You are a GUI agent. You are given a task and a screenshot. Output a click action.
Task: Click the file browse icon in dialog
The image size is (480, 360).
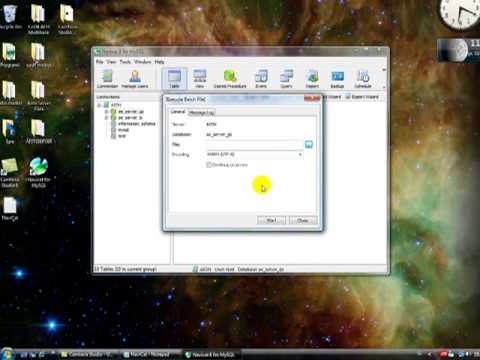pos(309,144)
